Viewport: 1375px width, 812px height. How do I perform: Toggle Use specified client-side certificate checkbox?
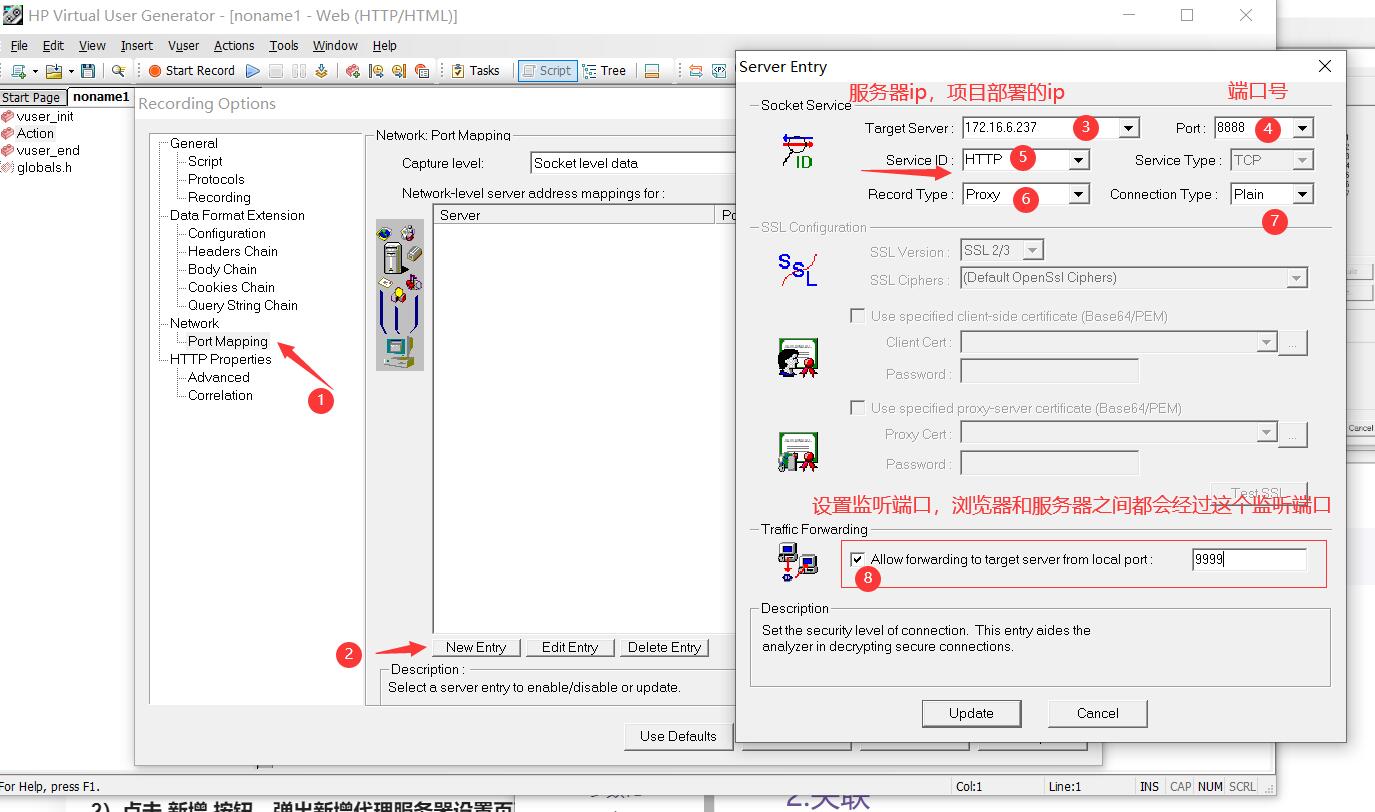(857, 316)
